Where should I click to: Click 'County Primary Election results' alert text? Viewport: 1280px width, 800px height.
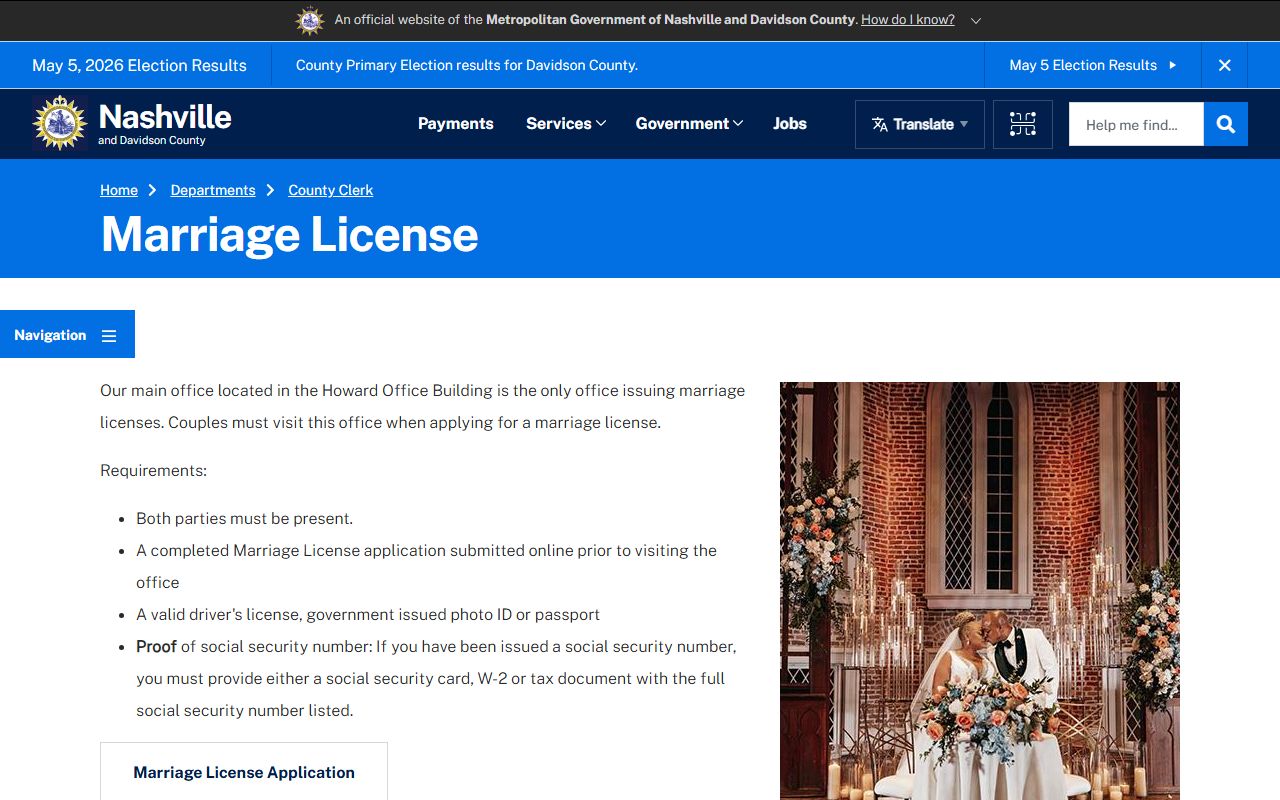click(x=467, y=65)
